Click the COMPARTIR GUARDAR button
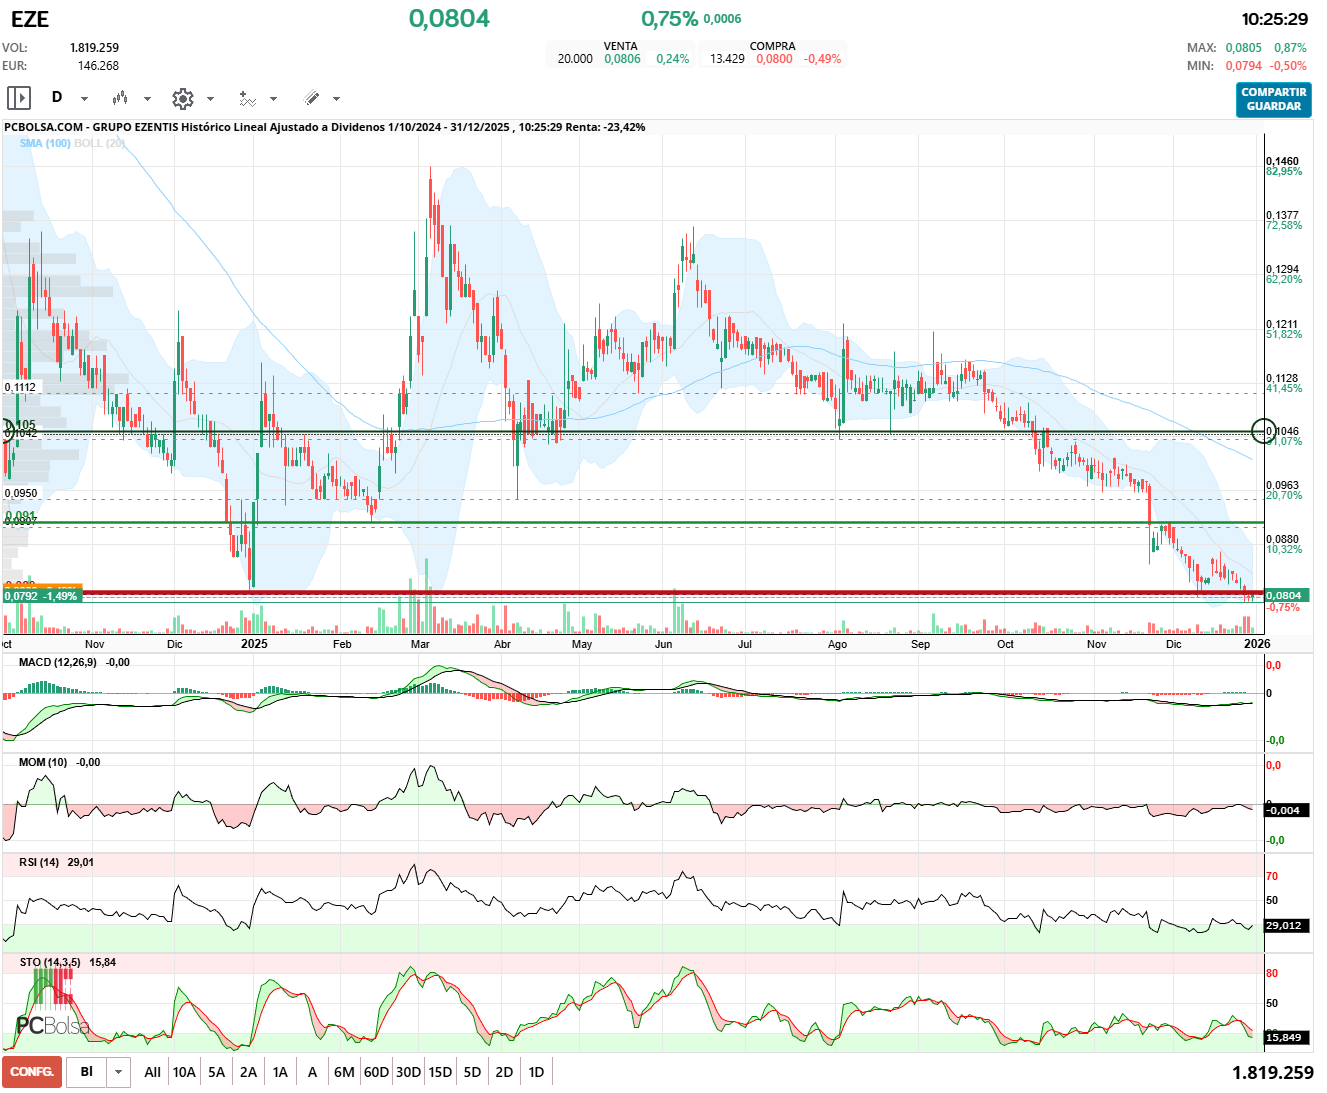Viewport: 1327px width, 1093px height. 1273,99
